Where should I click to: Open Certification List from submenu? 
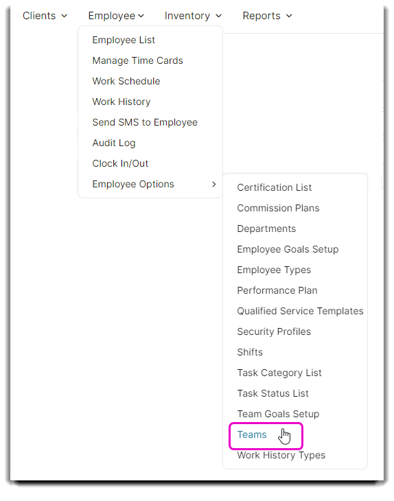(x=274, y=187)
